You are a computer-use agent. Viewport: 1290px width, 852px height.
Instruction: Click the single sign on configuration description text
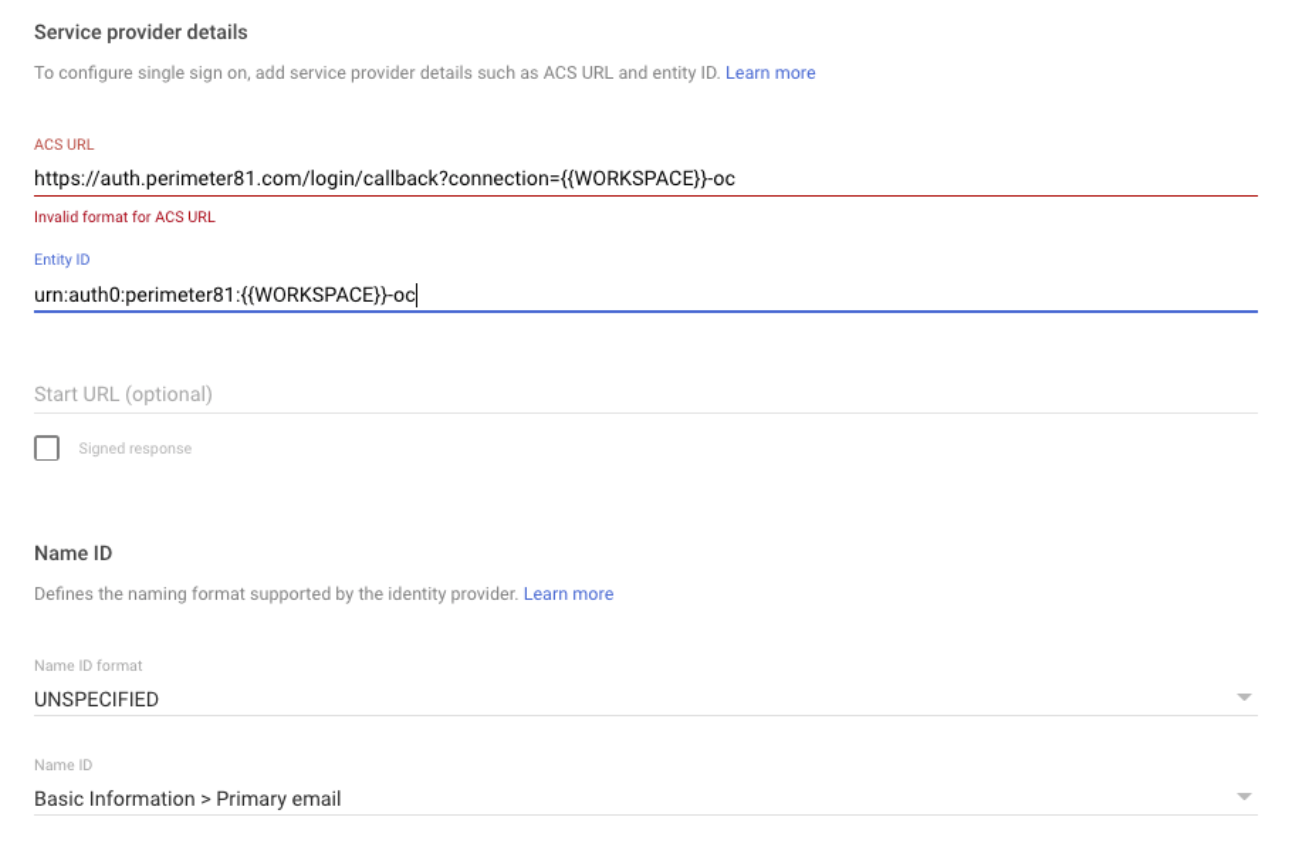(x=377, y=73)
